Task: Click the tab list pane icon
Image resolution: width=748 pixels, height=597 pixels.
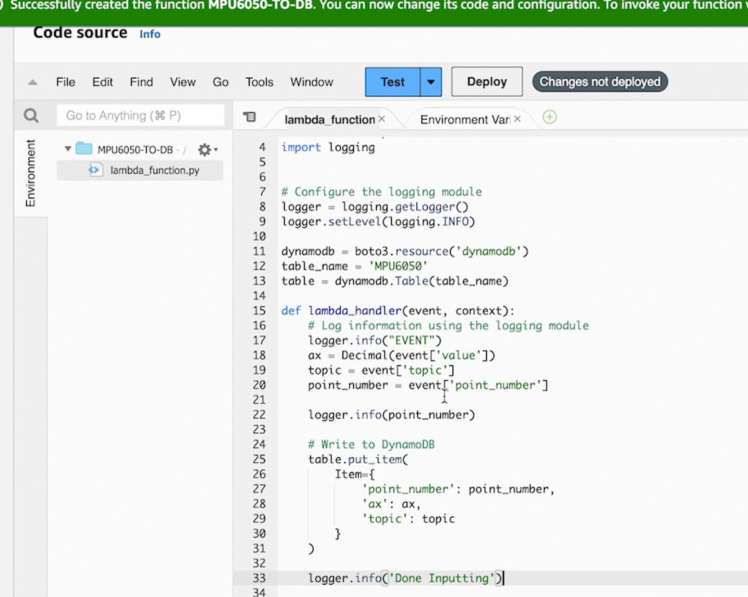Action: 250,118
